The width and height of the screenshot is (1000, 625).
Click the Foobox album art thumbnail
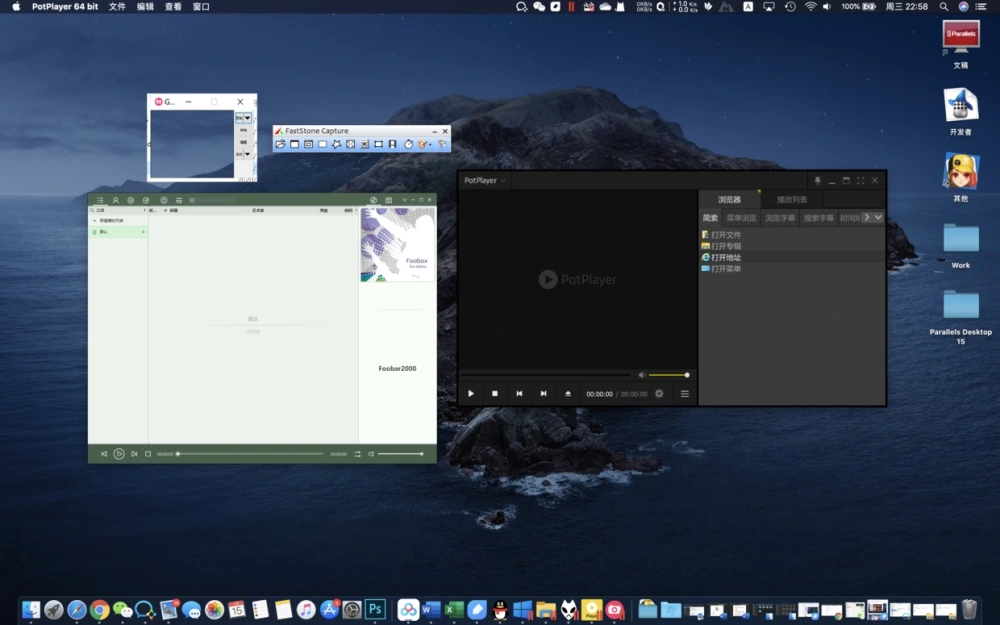pos(397,244)
